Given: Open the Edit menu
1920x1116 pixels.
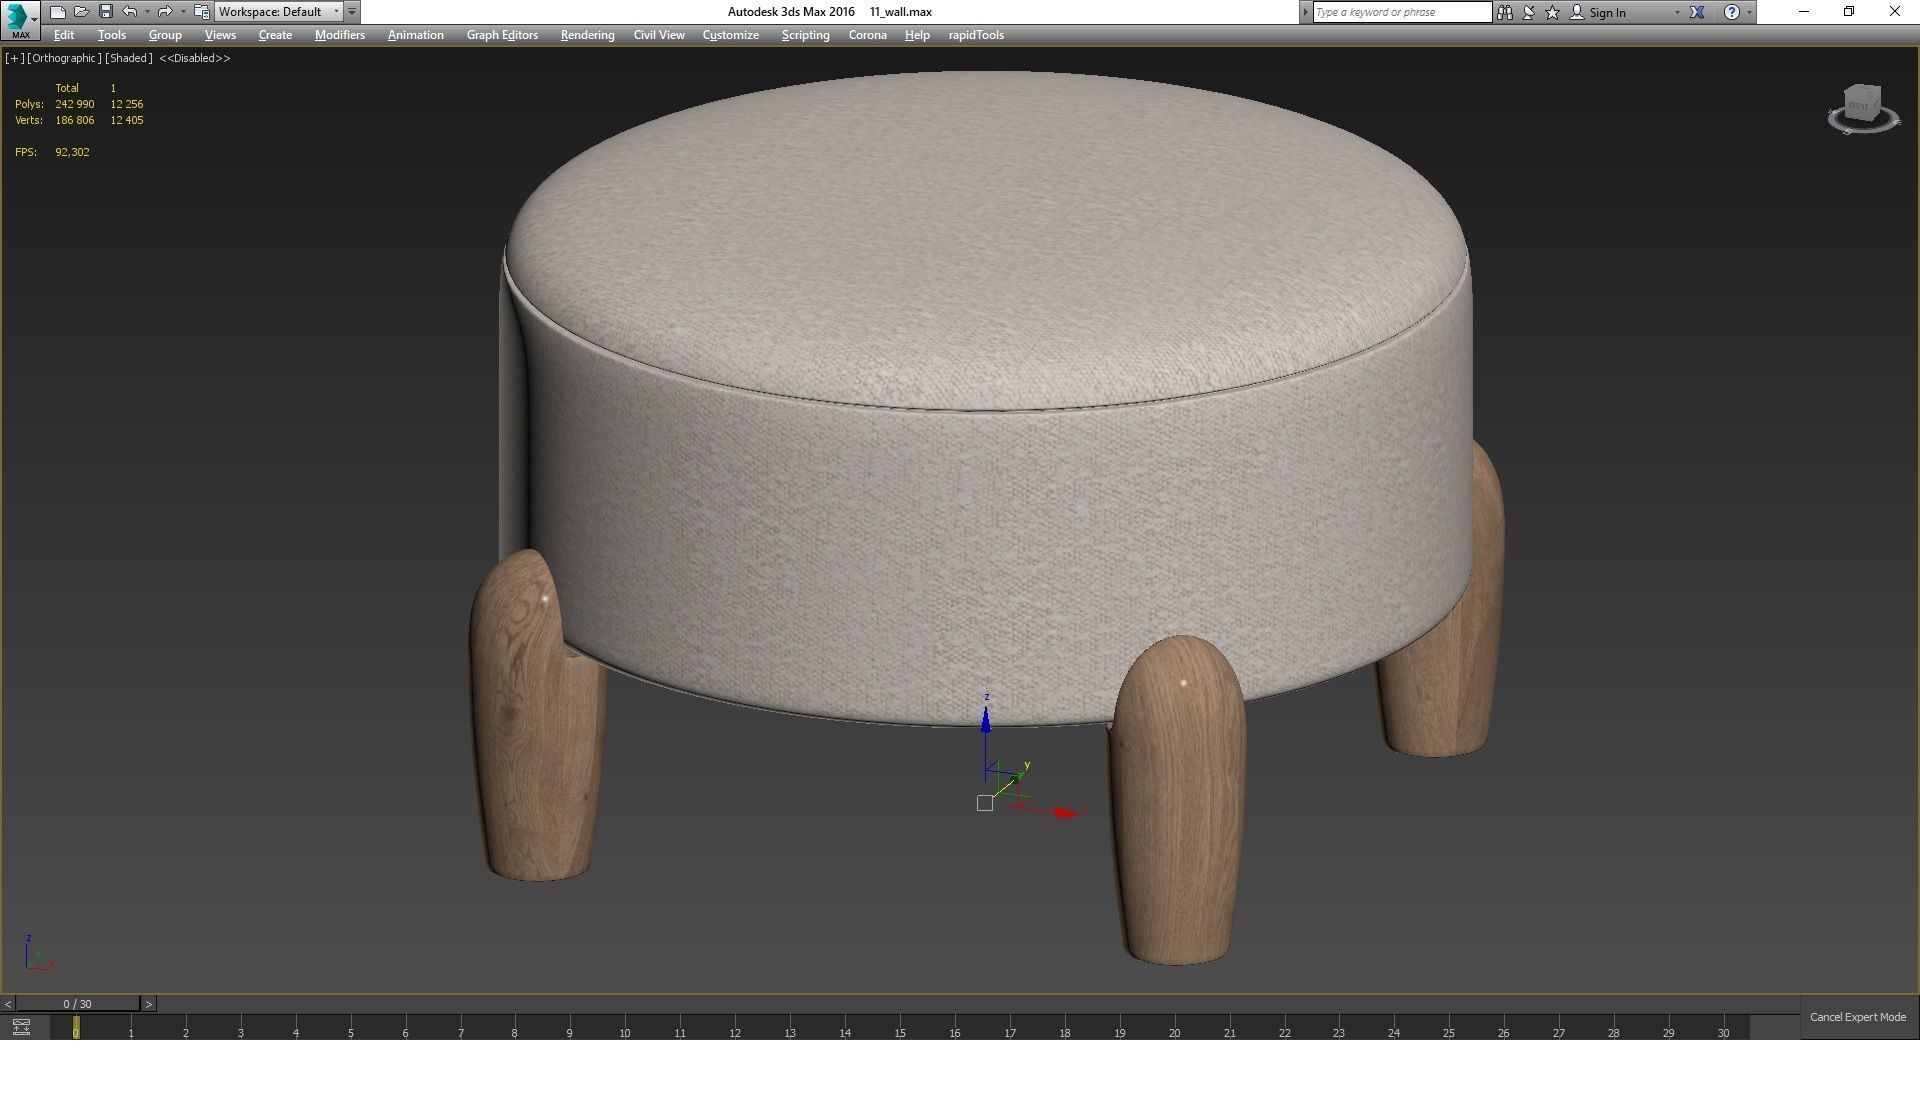Looking at the screenshot, I should (x=64, y=35).
